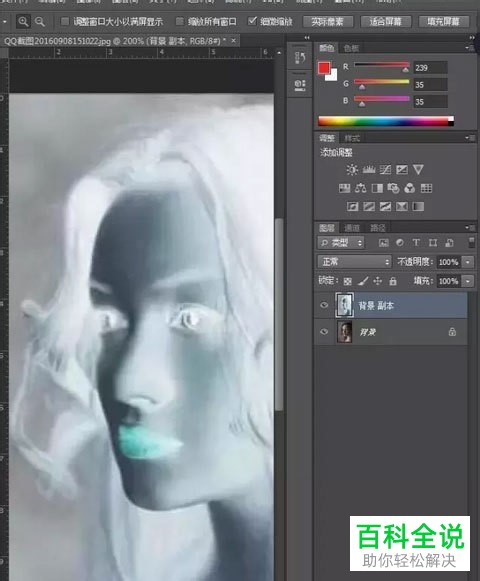Add a Posterize adjustment layer
The image size is (480, 581).
(x=369, y=206)
